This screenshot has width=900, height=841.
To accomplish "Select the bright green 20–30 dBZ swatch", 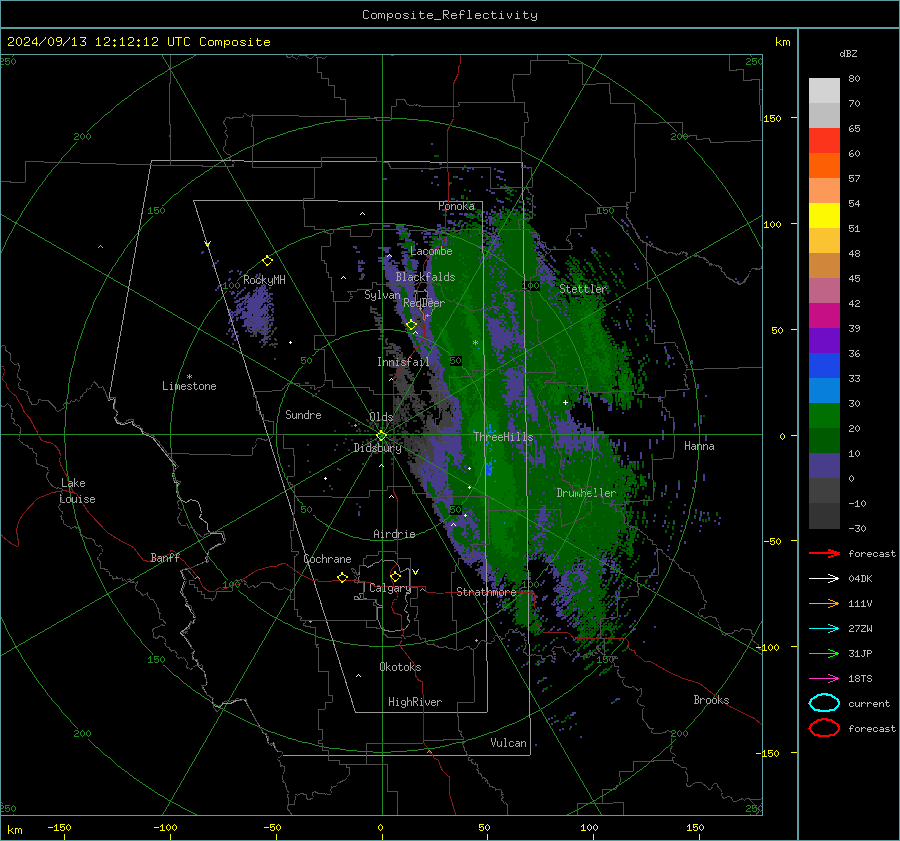I will 824,416.
